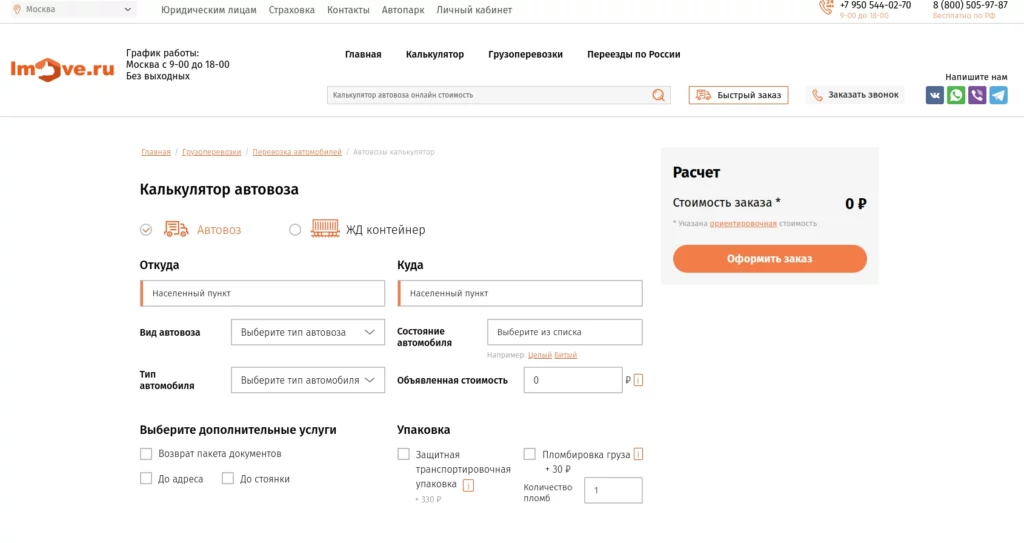Open Личный кабинет in top menu
The image size is (1024, 543).
click(x=474, y=10)
